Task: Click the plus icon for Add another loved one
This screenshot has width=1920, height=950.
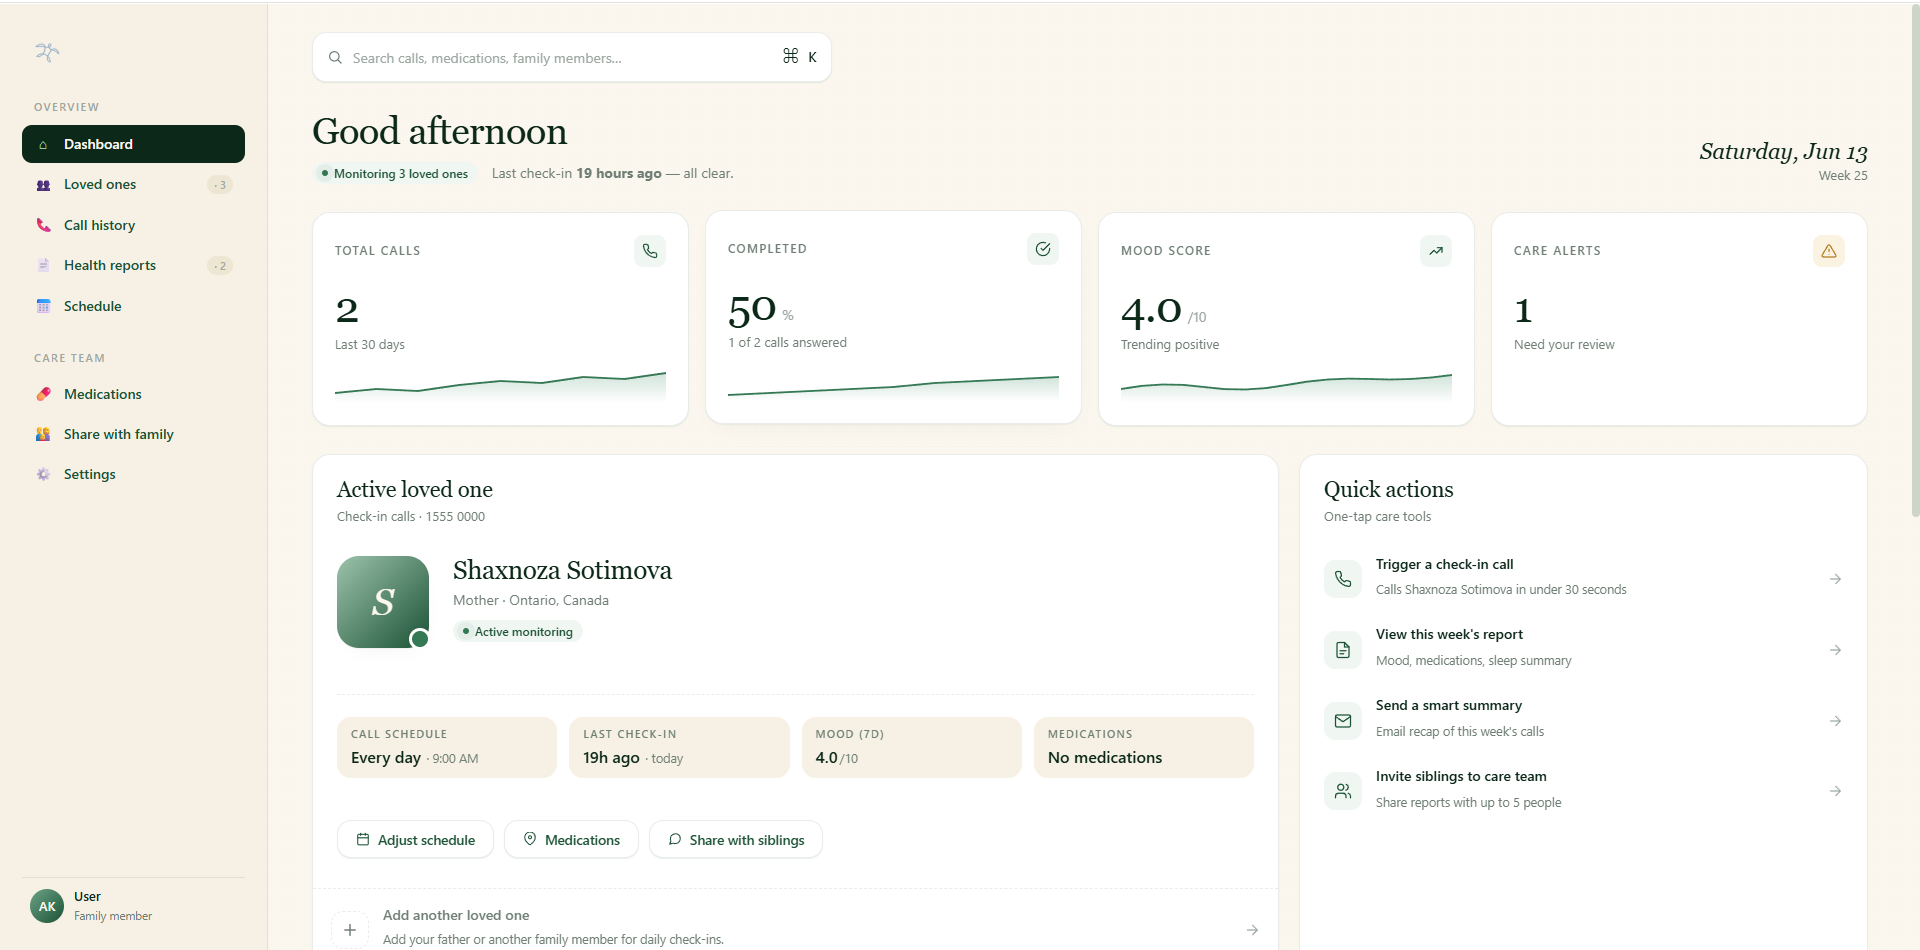Action: (x=350, y=929)
